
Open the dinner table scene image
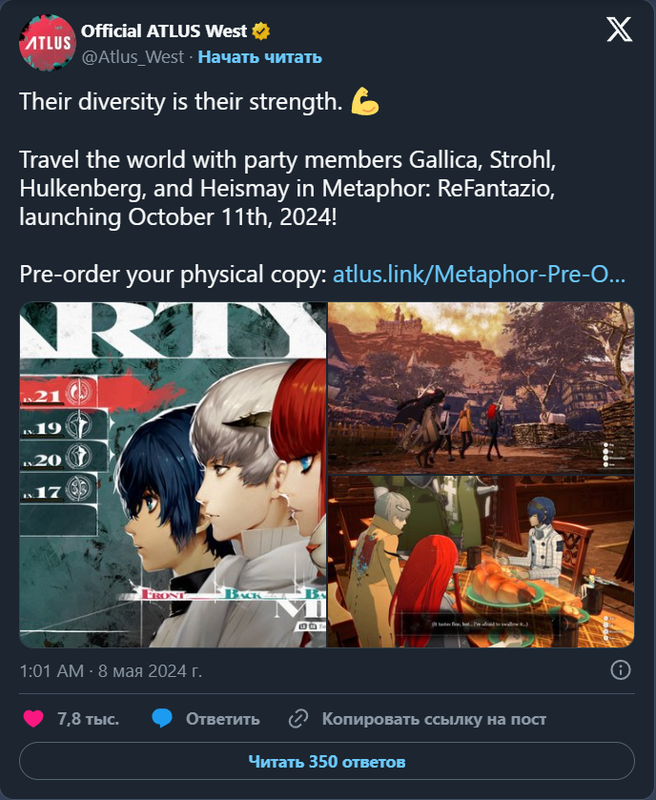coord(481,562)
